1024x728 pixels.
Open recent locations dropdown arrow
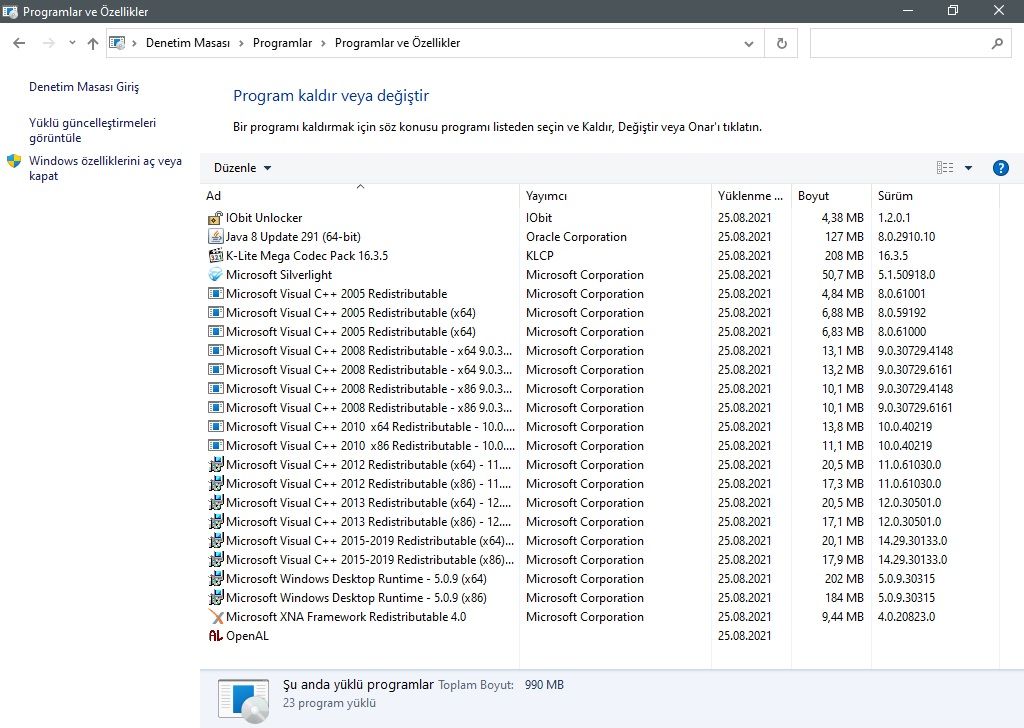72,43
